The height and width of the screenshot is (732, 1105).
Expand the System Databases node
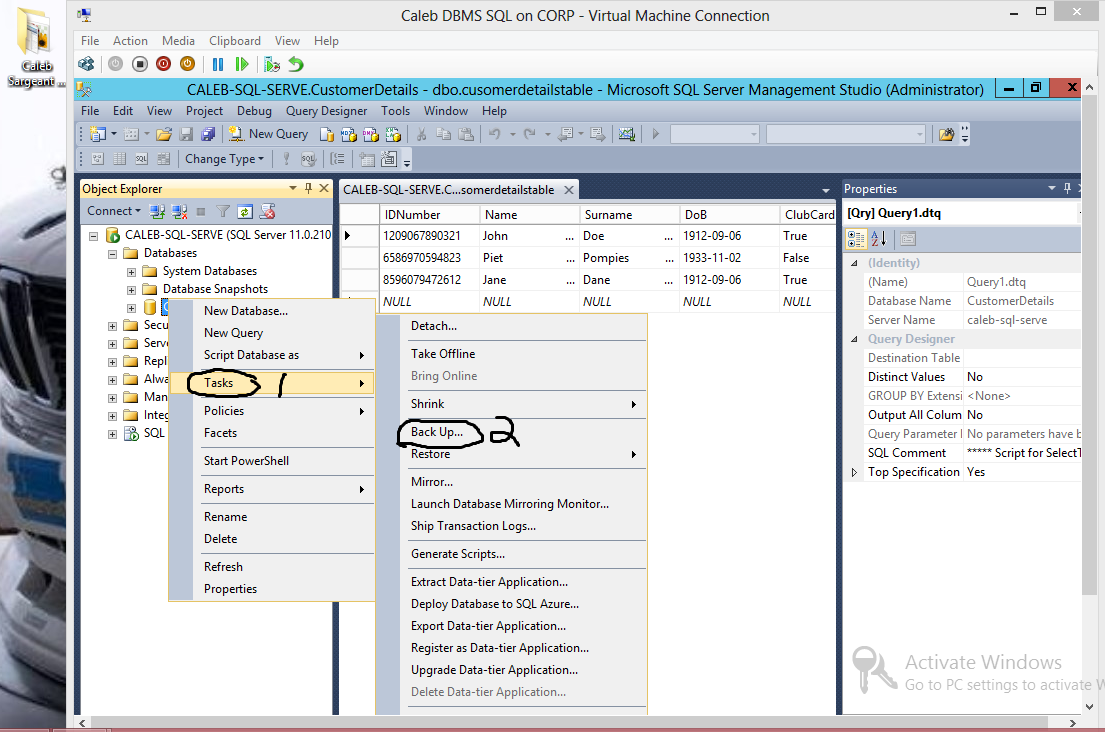tap(131, 272)
